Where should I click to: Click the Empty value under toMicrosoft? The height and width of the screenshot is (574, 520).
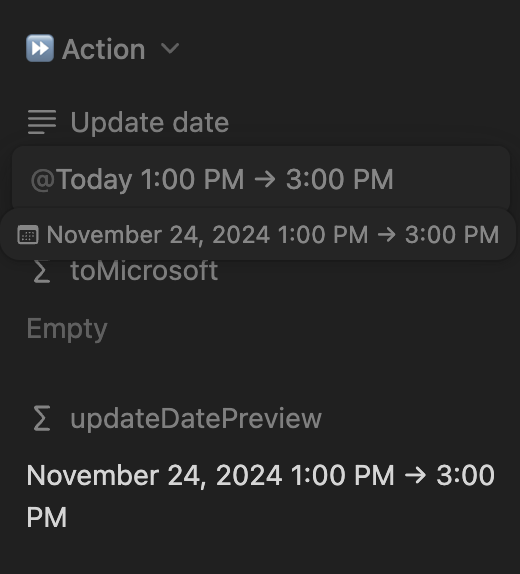(x=67, y=329)
